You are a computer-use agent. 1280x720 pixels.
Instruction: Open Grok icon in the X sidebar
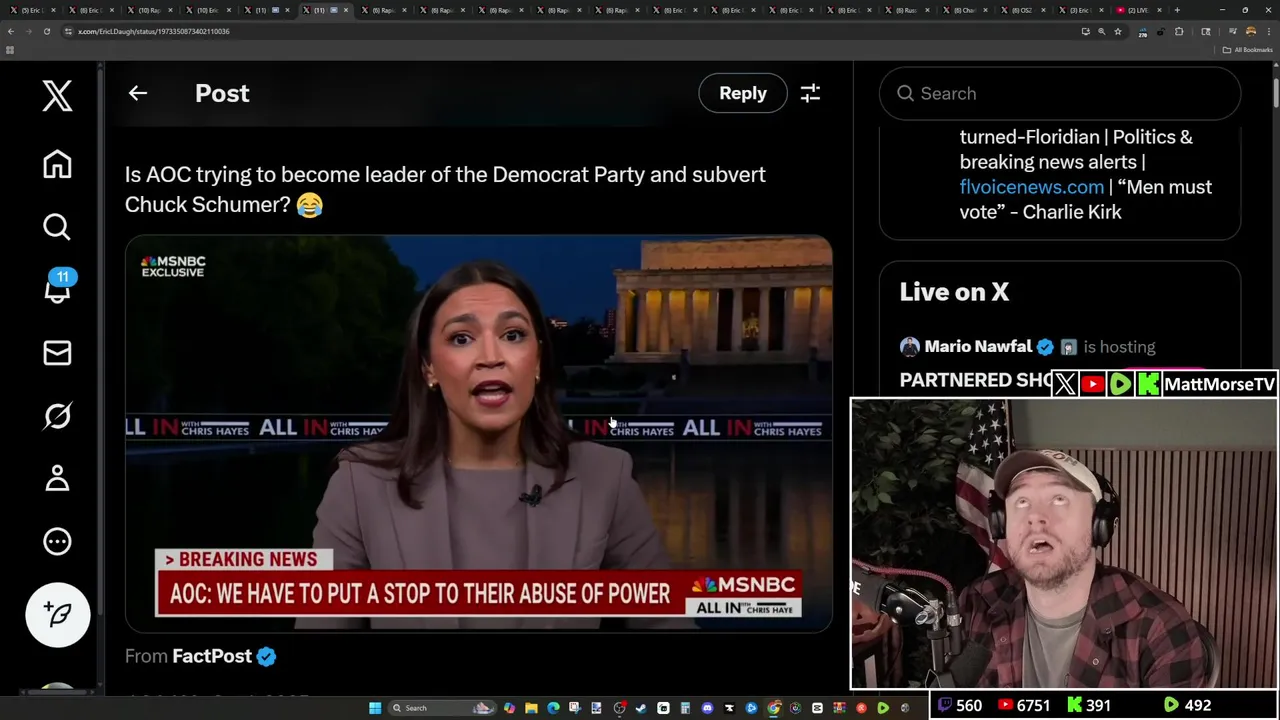pos(57,416)
